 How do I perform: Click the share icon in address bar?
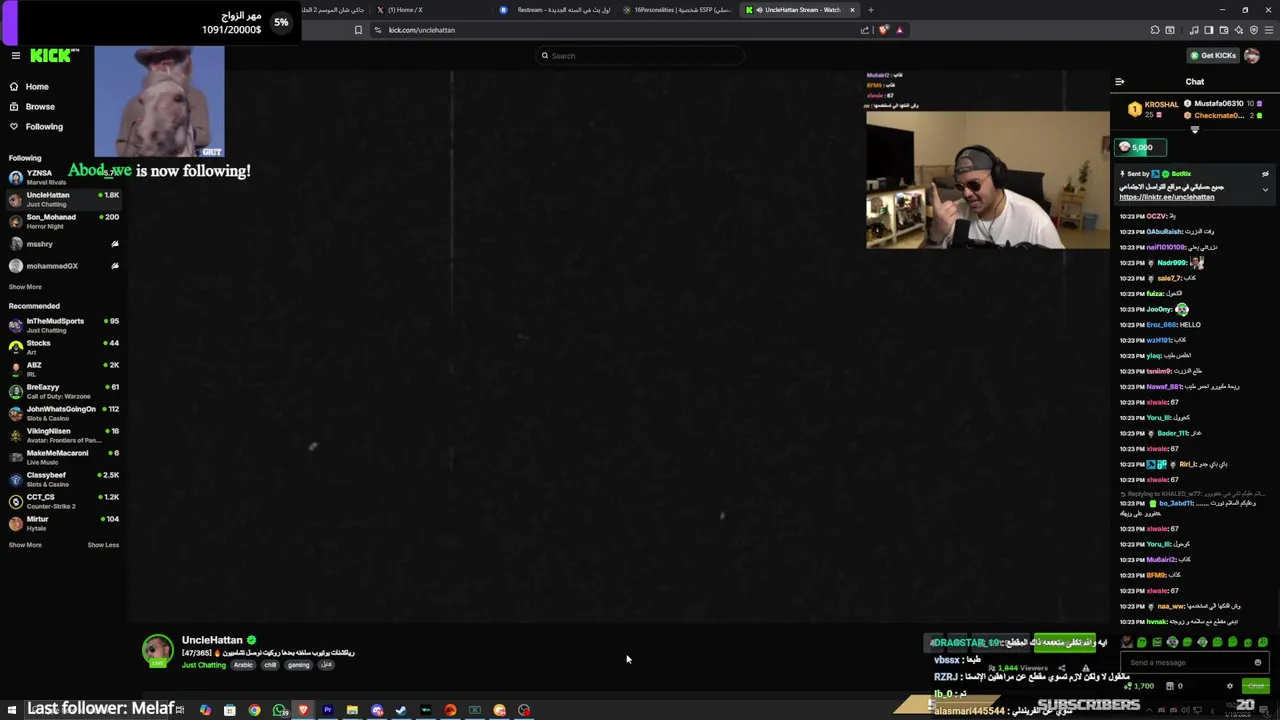click(864, 30)
